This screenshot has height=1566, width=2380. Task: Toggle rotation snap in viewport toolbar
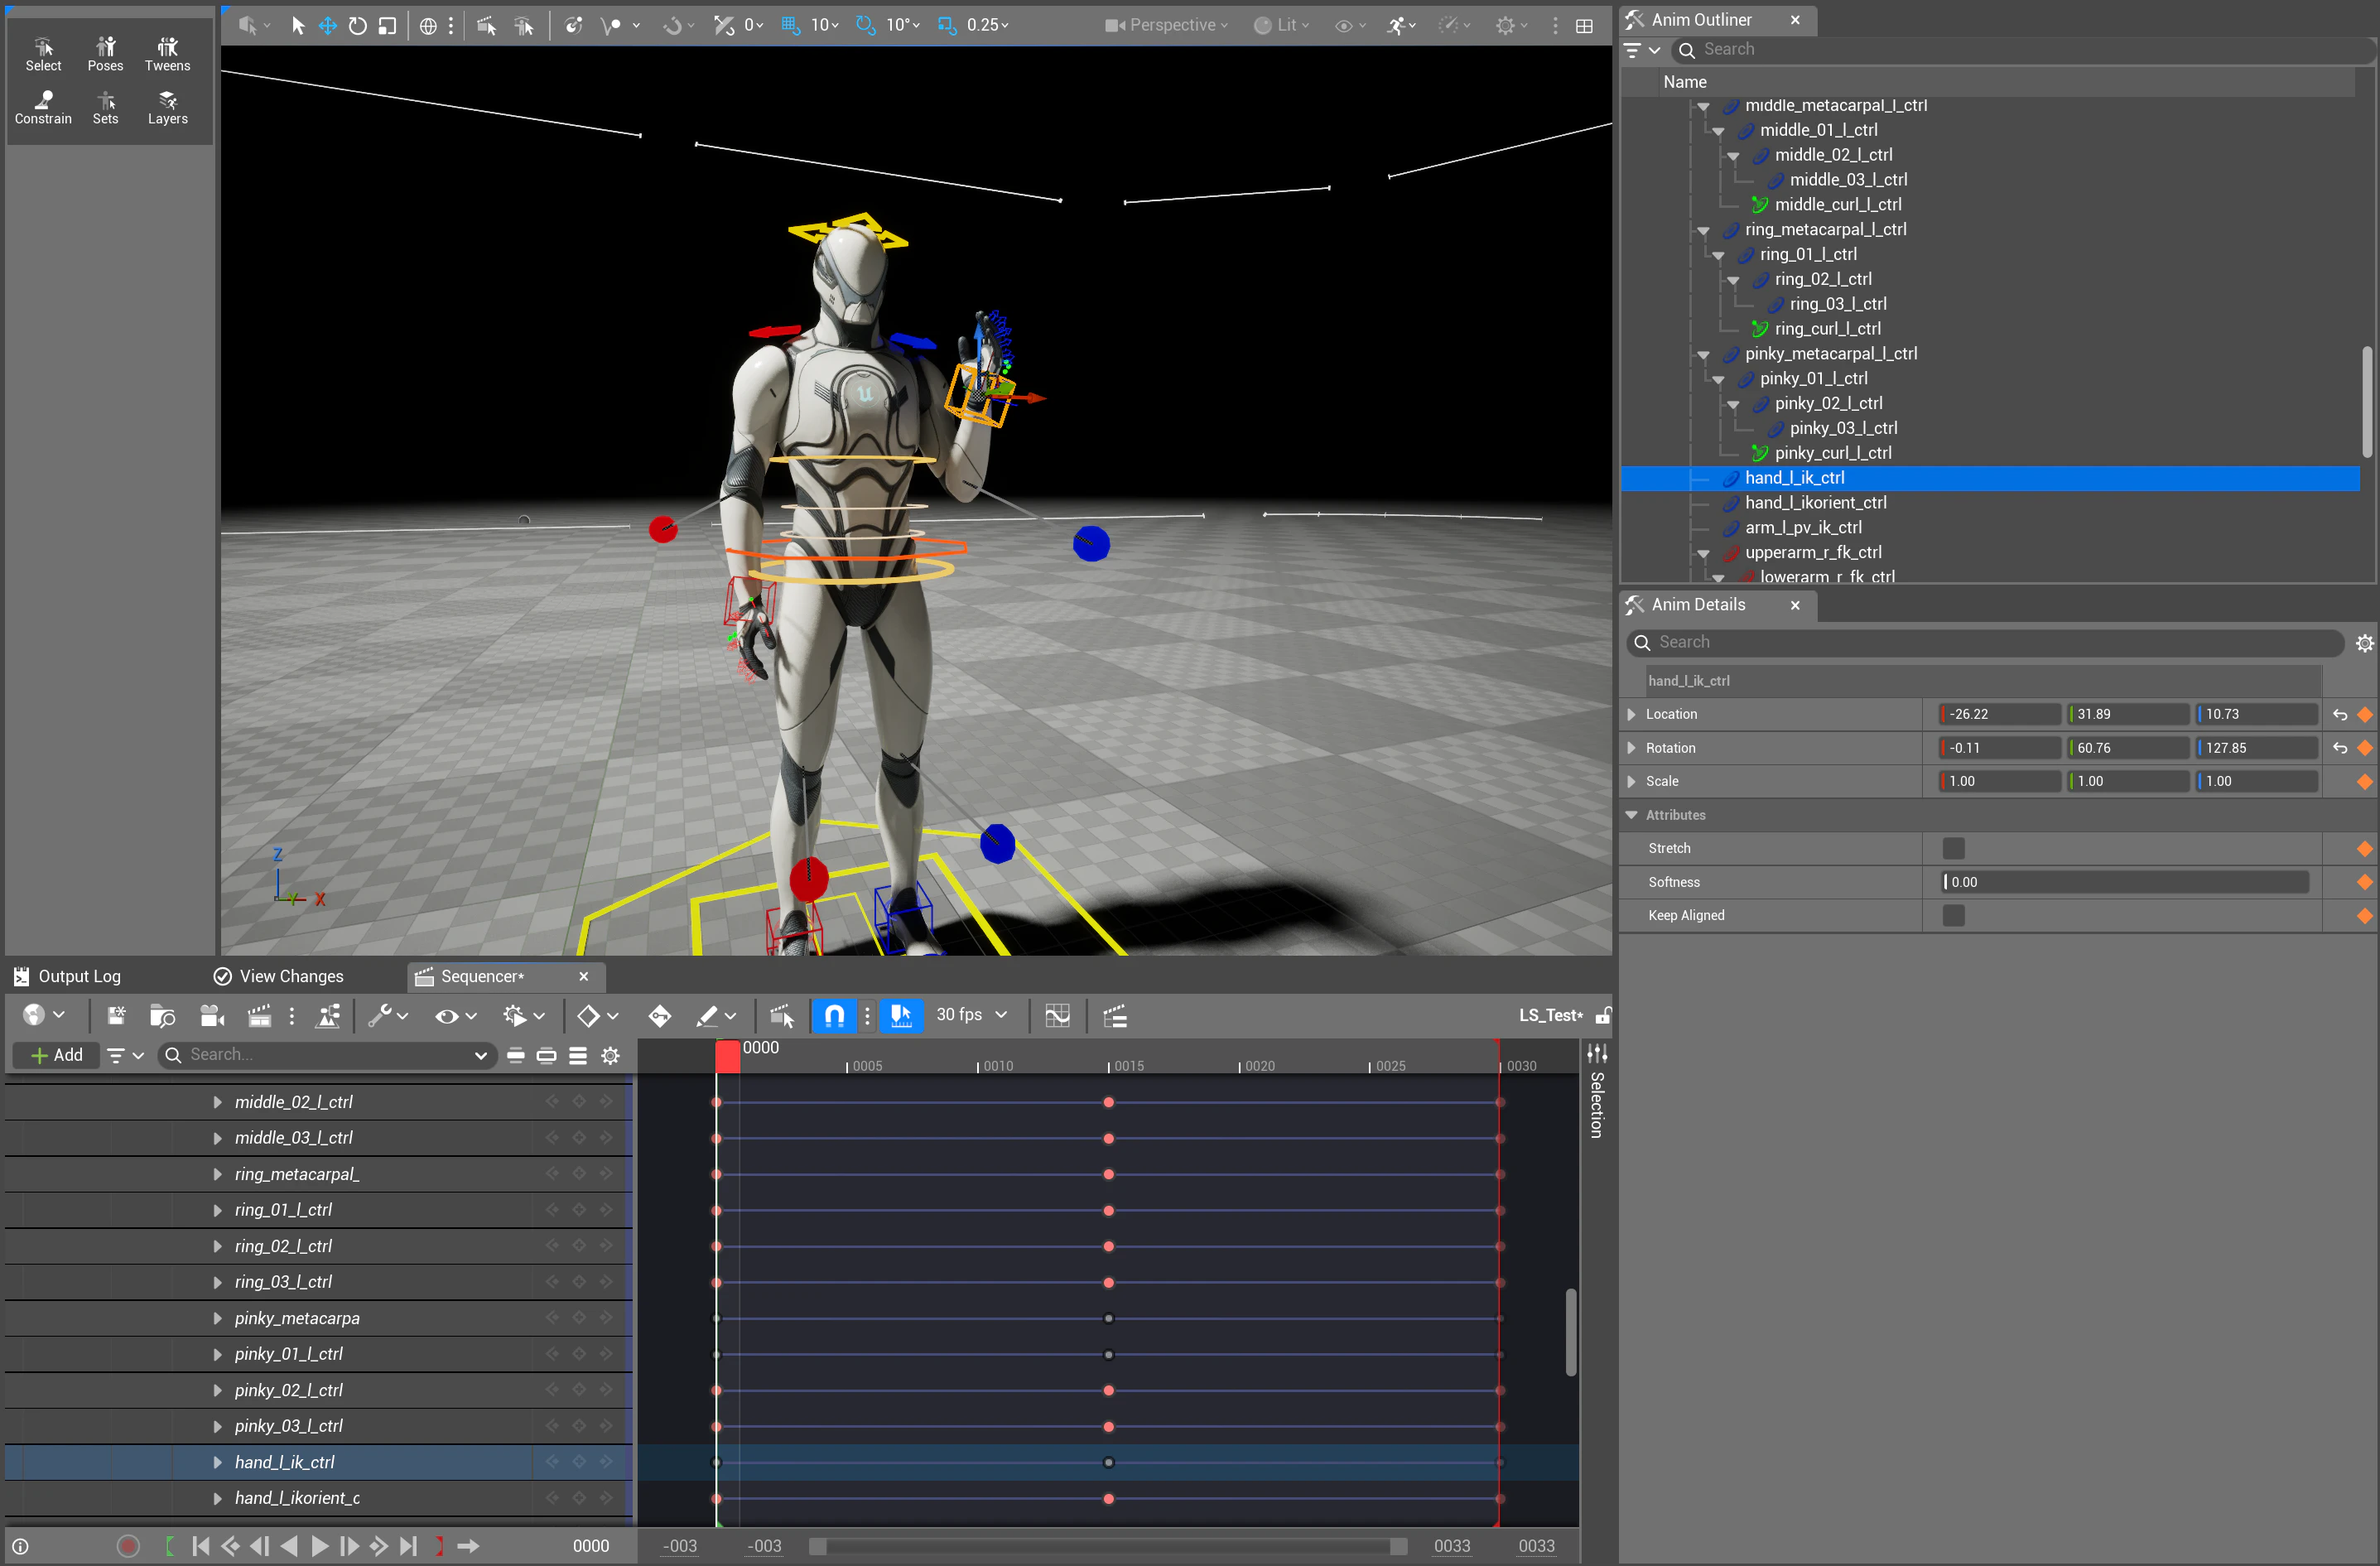click(x=866, y=25)
